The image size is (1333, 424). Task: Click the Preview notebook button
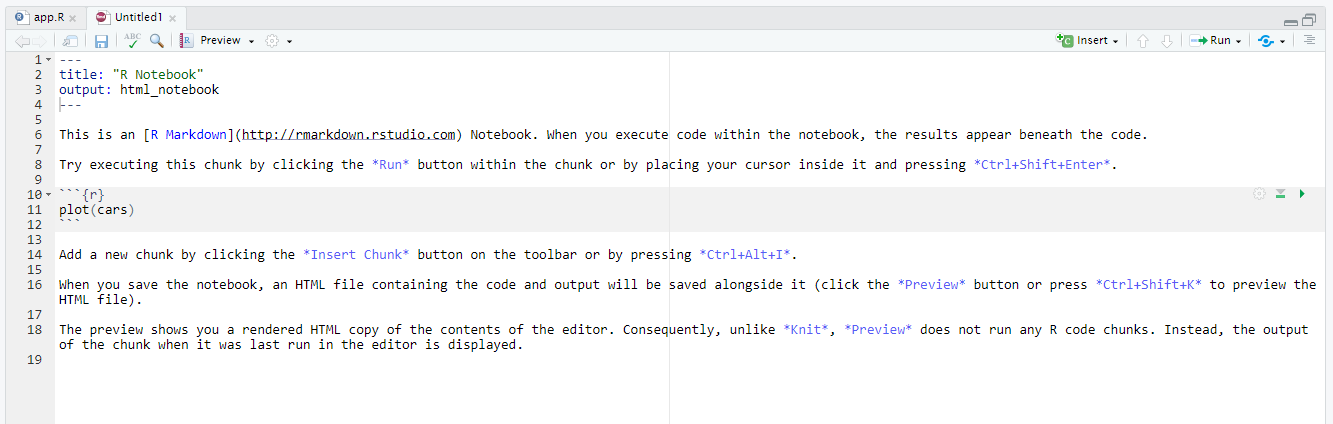tap(211, 41)
